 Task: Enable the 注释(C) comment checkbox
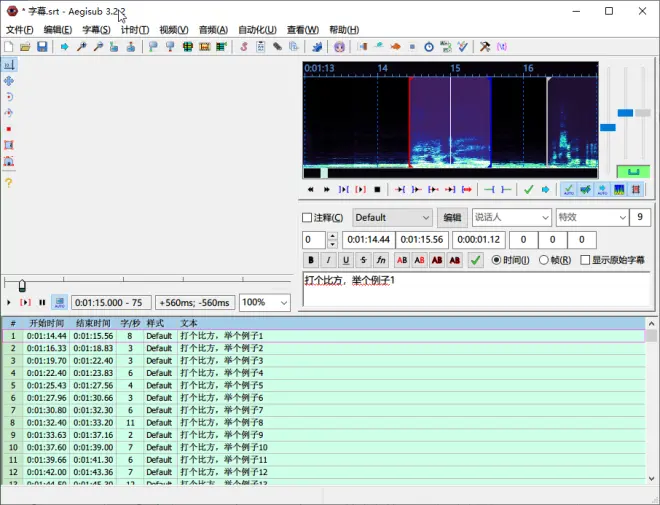[x=307, y=218]
